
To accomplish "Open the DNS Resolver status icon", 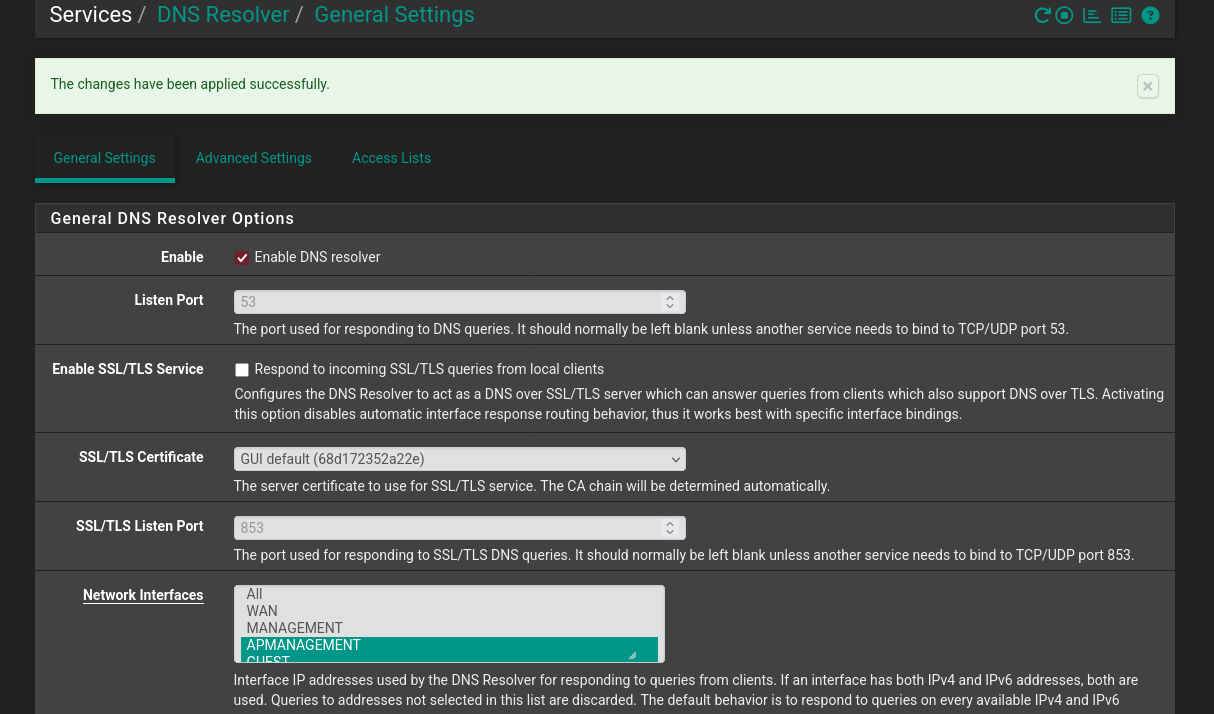I will coord(1092,15).
